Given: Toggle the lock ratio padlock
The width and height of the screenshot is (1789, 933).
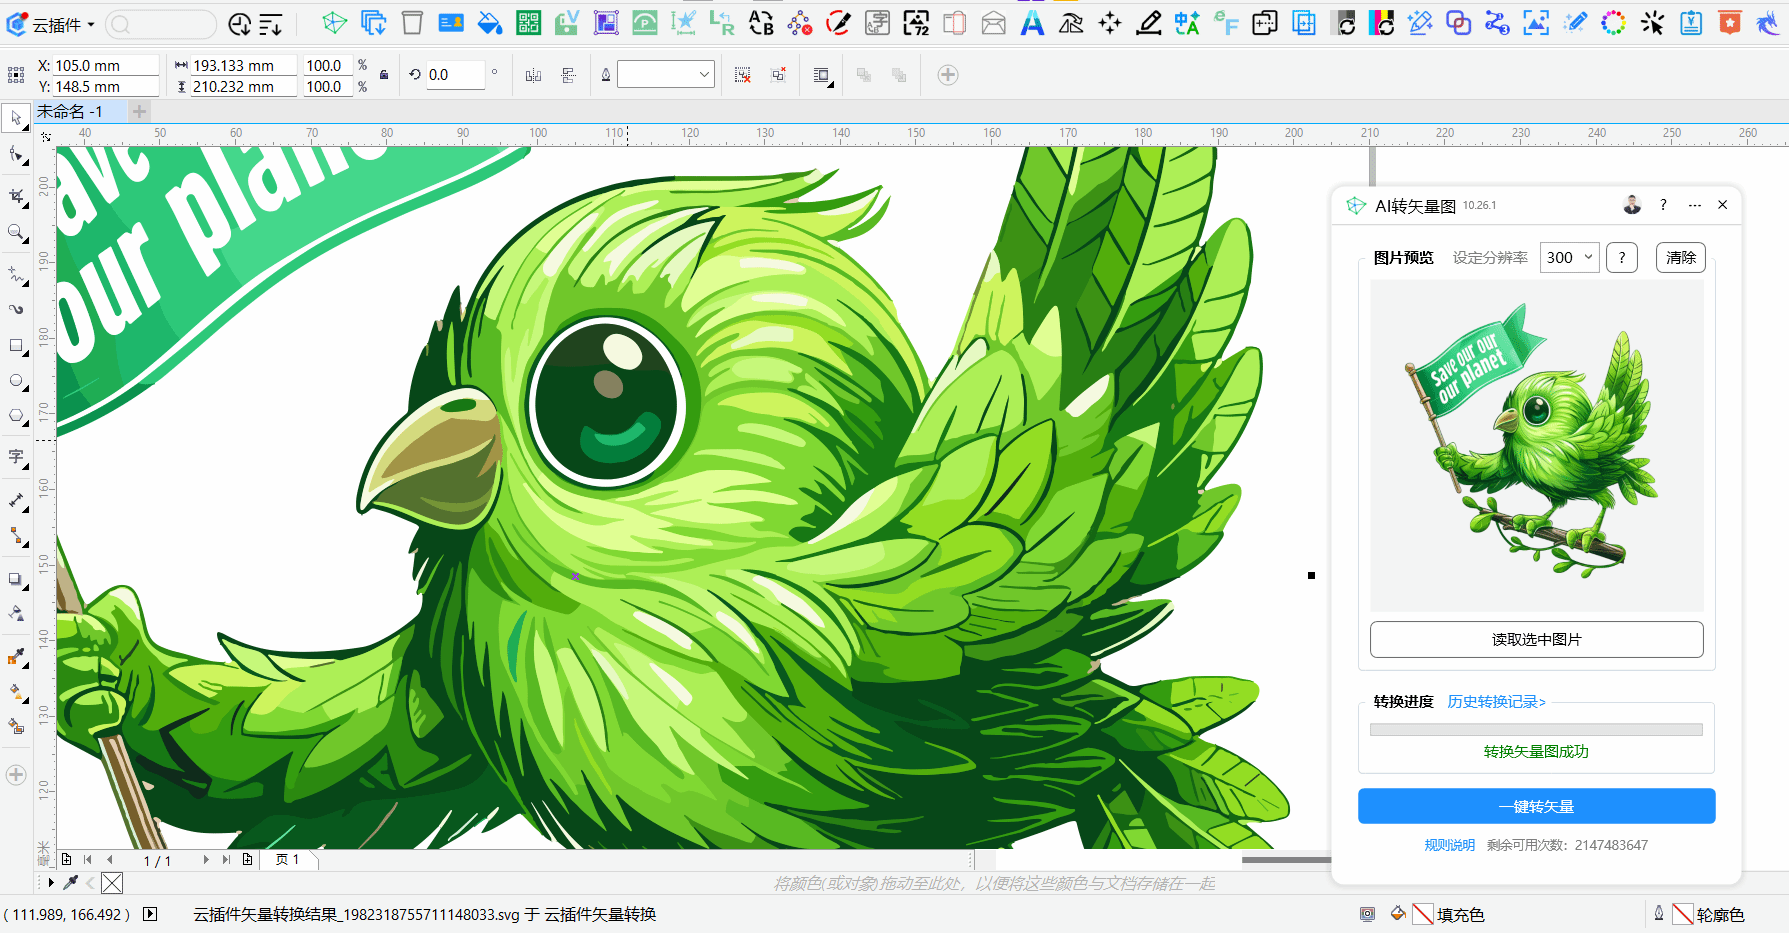Looking at the screenshot, I should (384, 75).
